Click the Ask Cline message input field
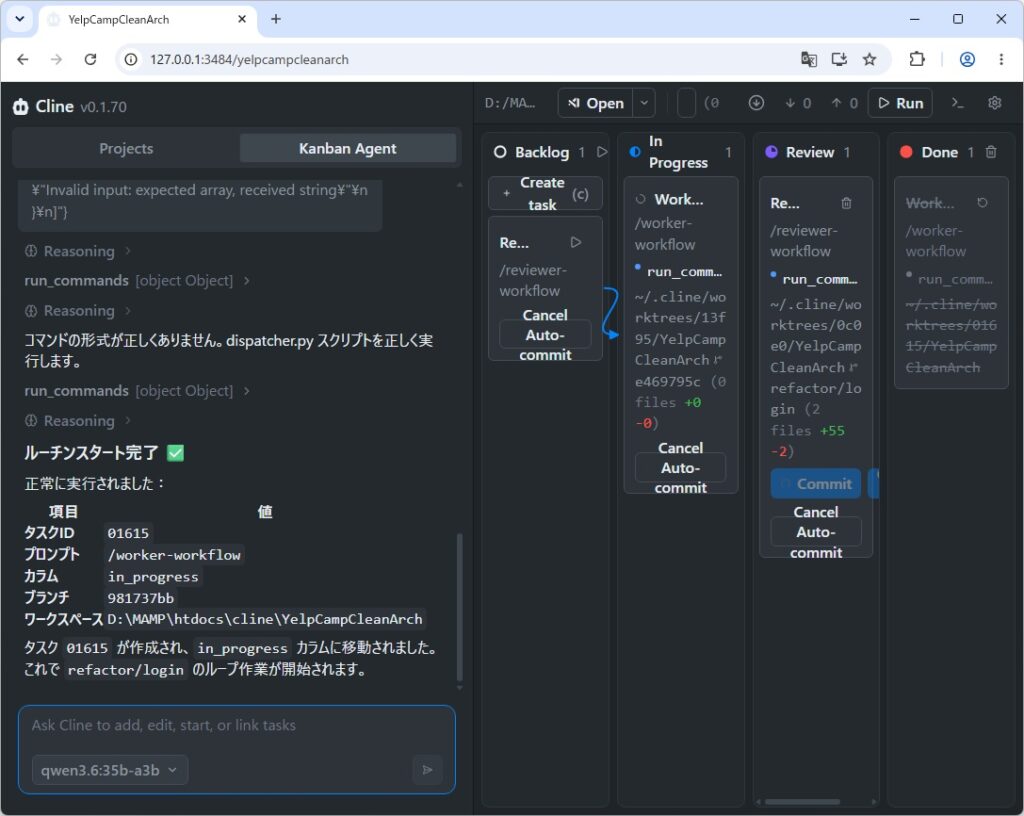Image resolution: width=1024 pixels, height=816 pixels. click(236, 726)
